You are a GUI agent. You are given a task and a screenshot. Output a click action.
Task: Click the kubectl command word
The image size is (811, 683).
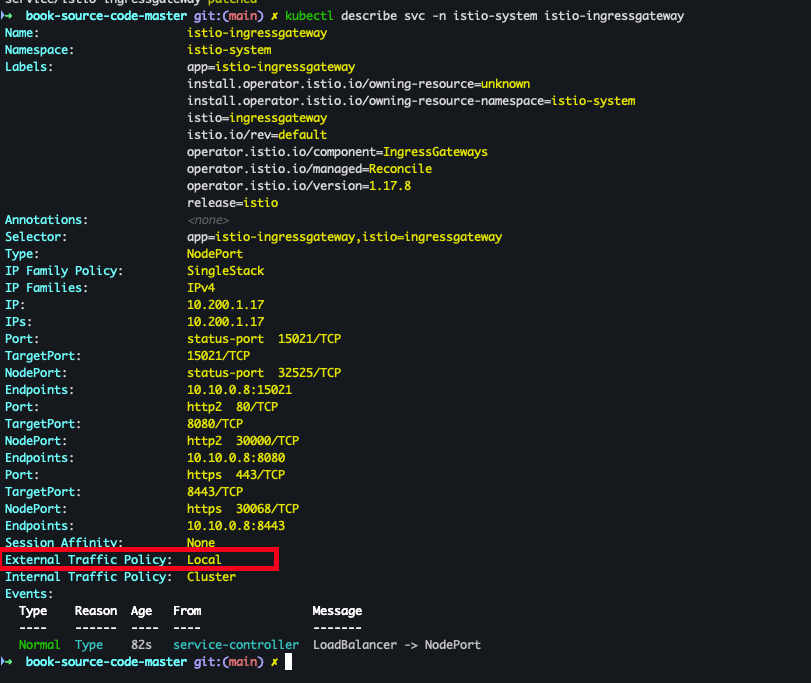tap(309, 16)
